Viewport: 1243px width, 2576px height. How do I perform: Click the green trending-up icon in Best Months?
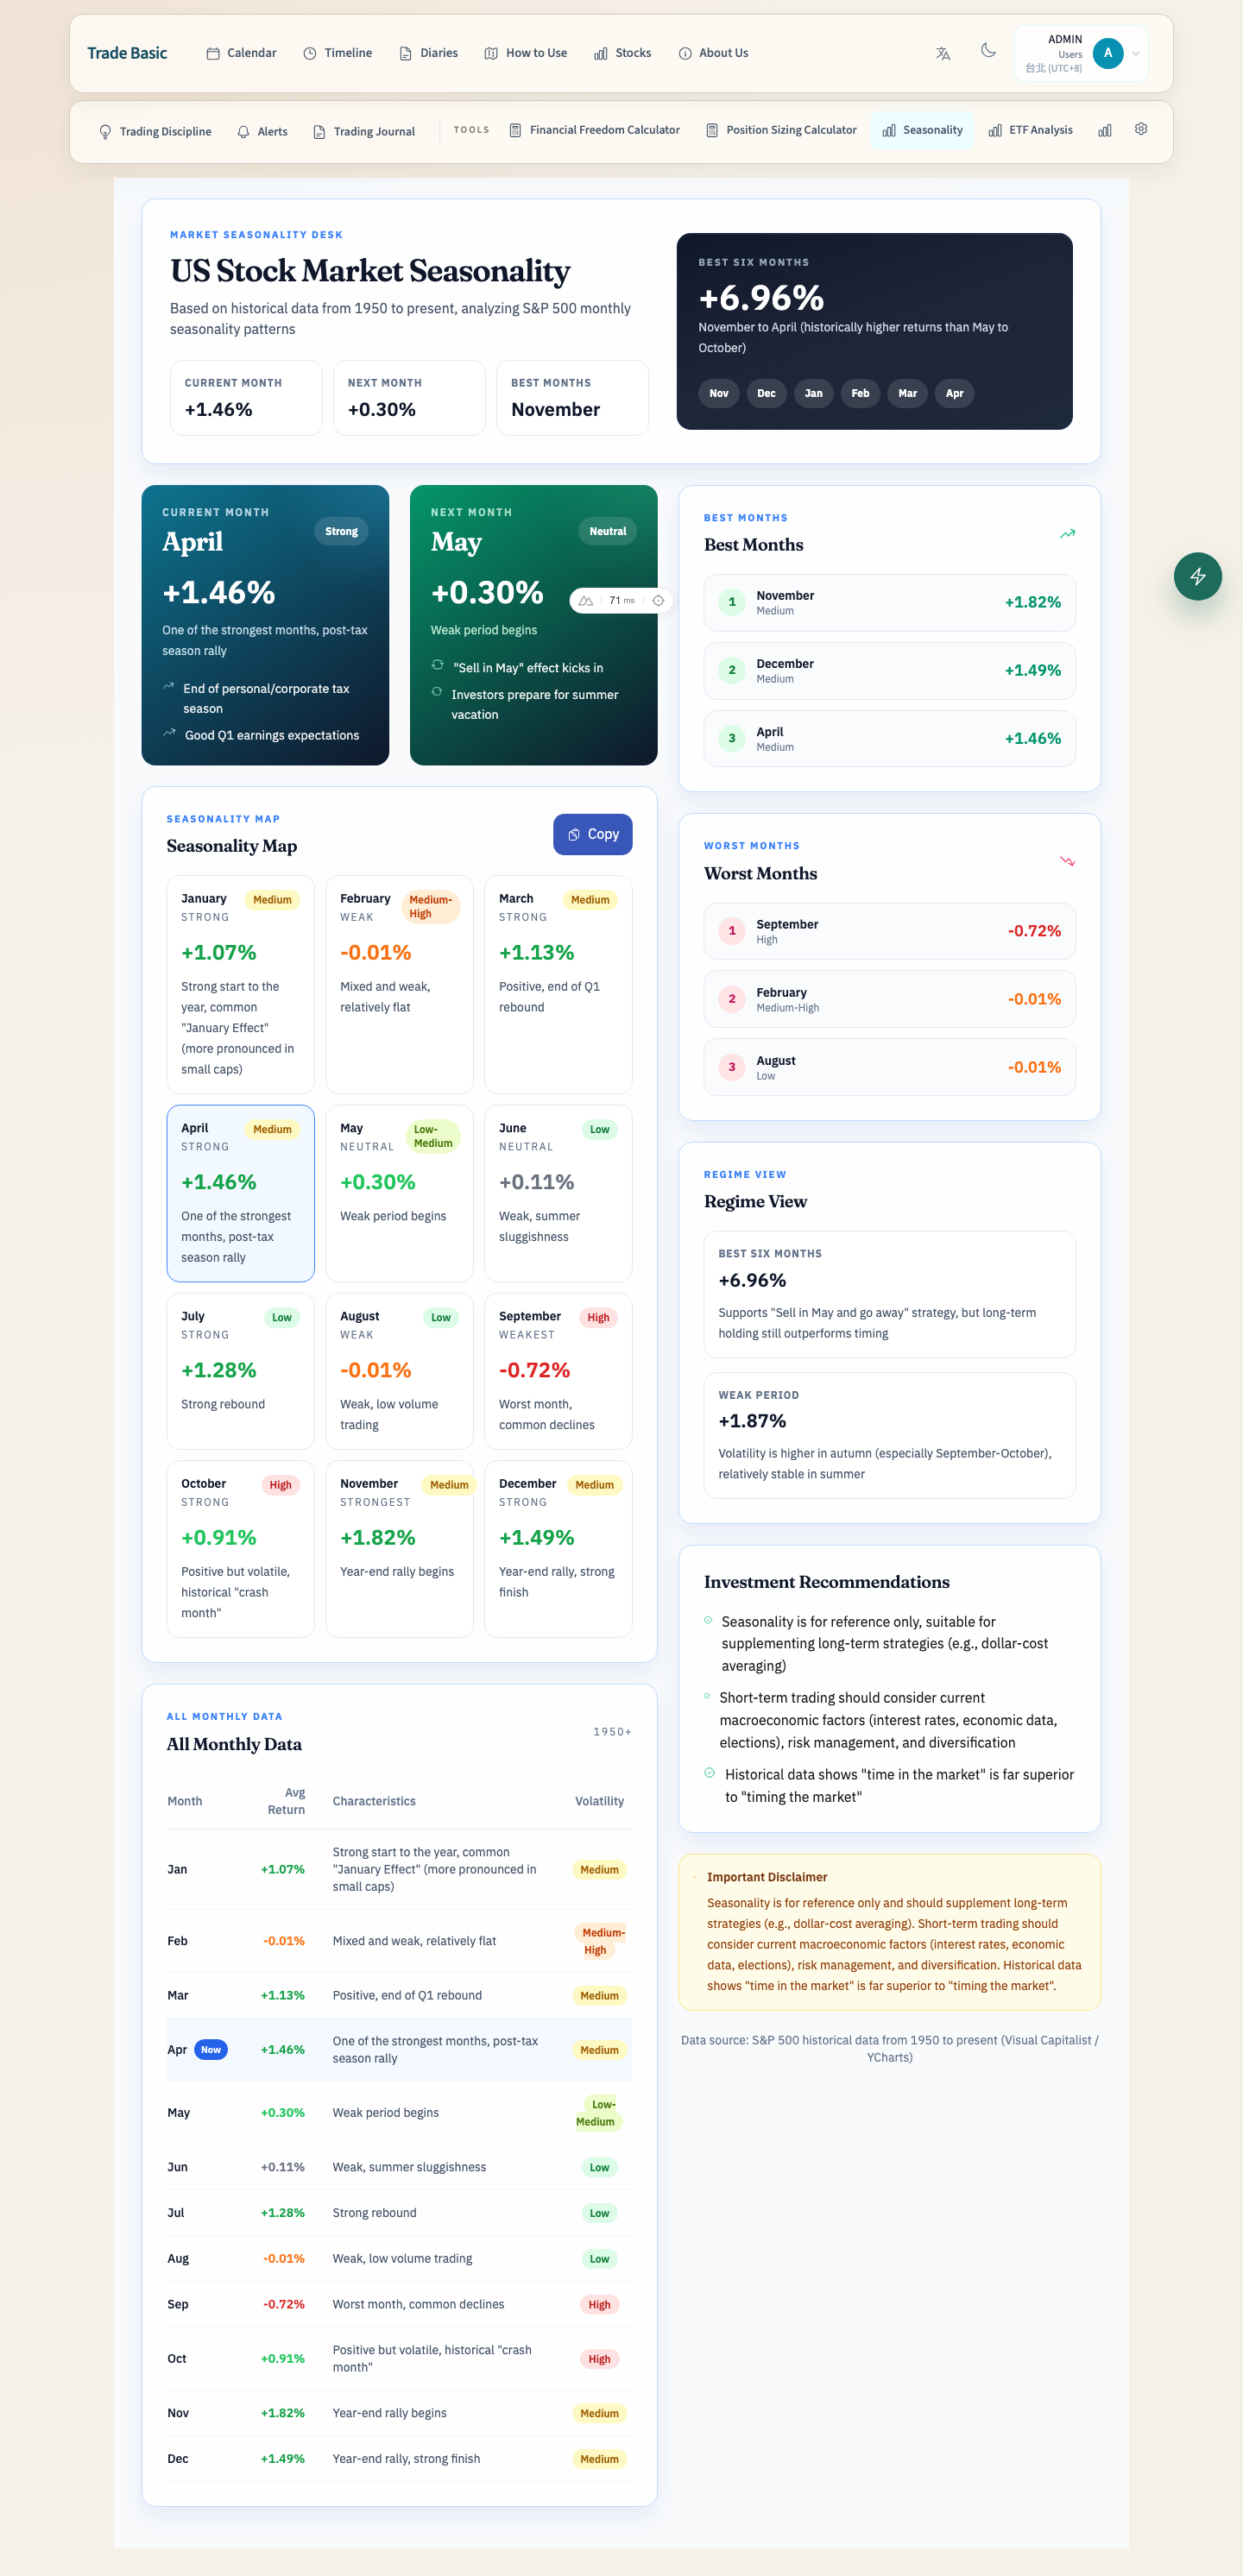(1067, 534)
